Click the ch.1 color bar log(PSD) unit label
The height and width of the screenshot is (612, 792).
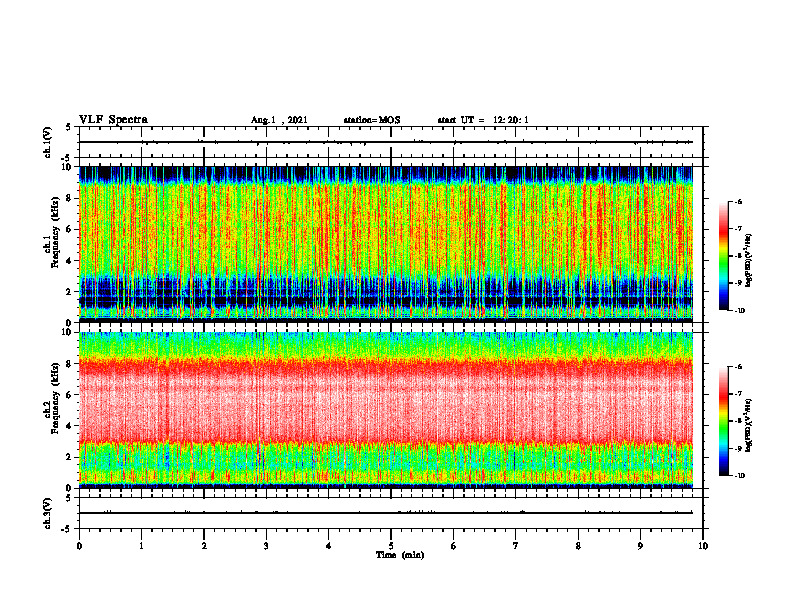(749, 260)
